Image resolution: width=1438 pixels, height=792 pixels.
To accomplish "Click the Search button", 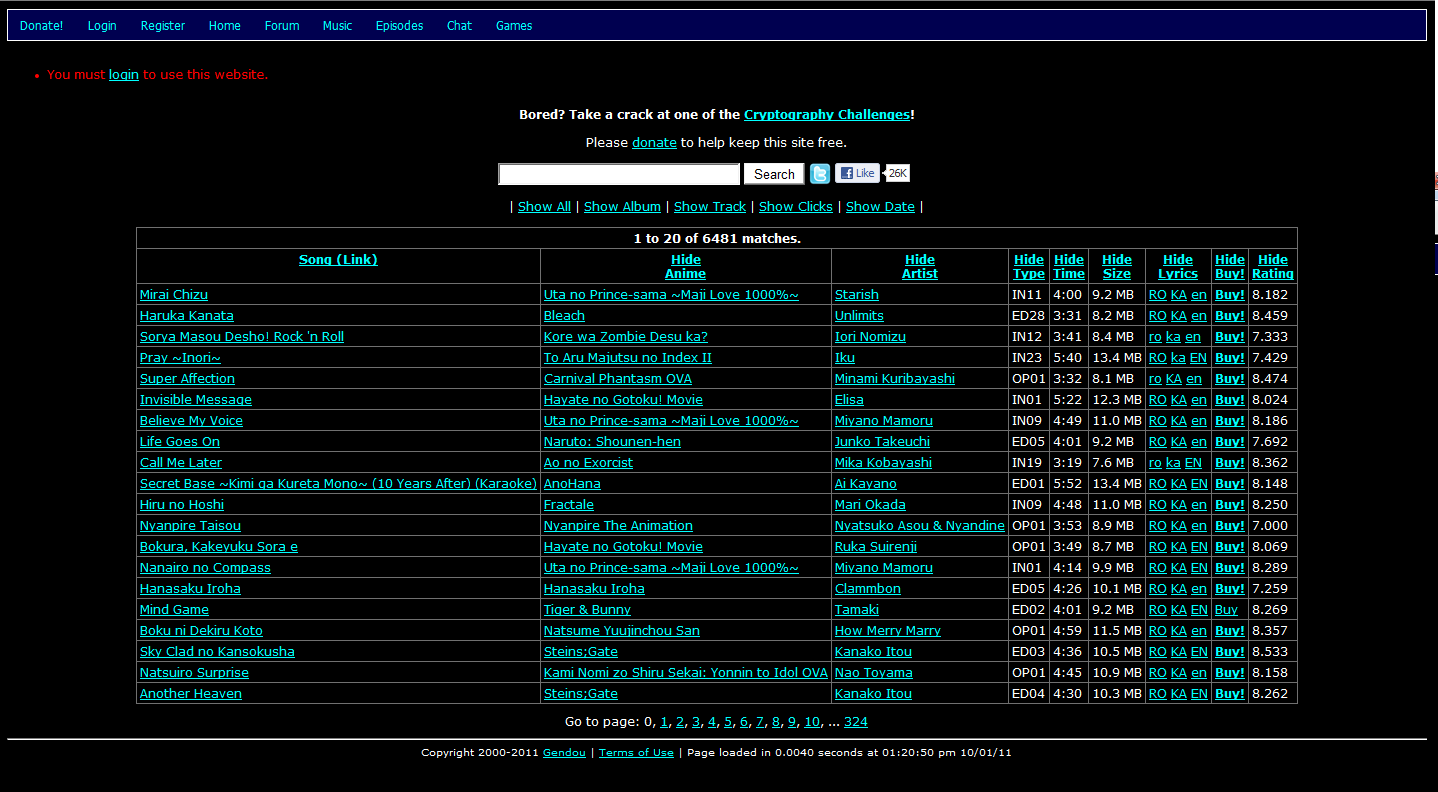I will [774, 174].
